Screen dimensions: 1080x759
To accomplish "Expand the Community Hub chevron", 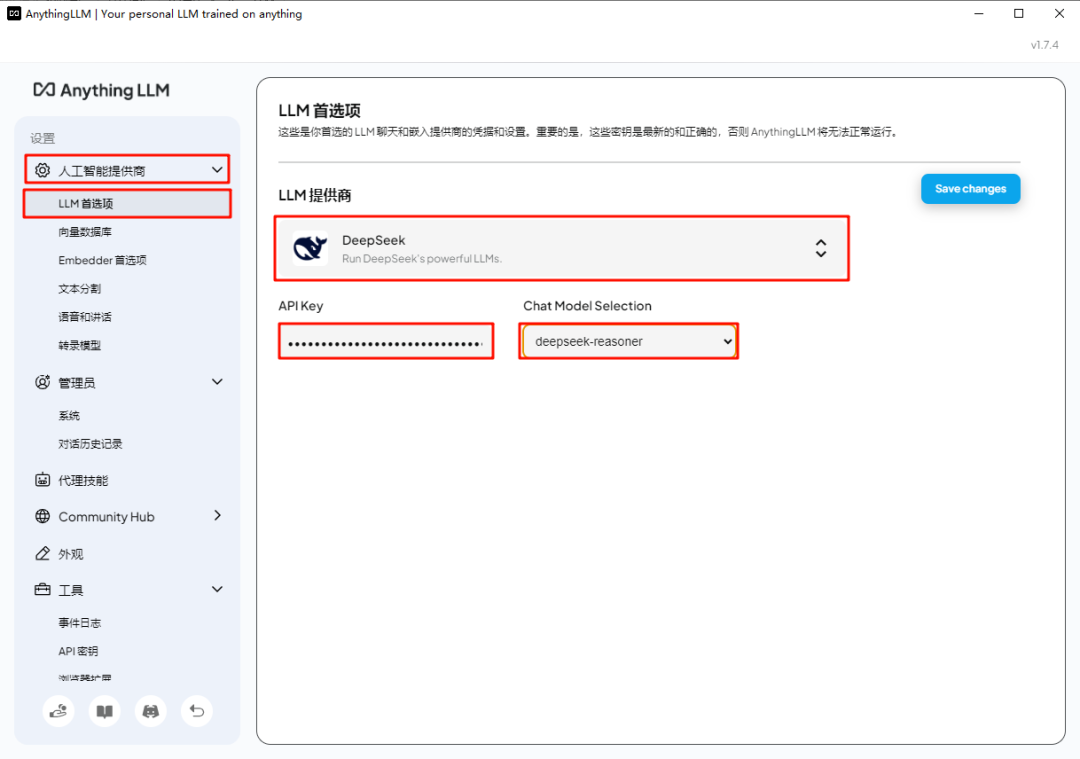I will (218, 515).
